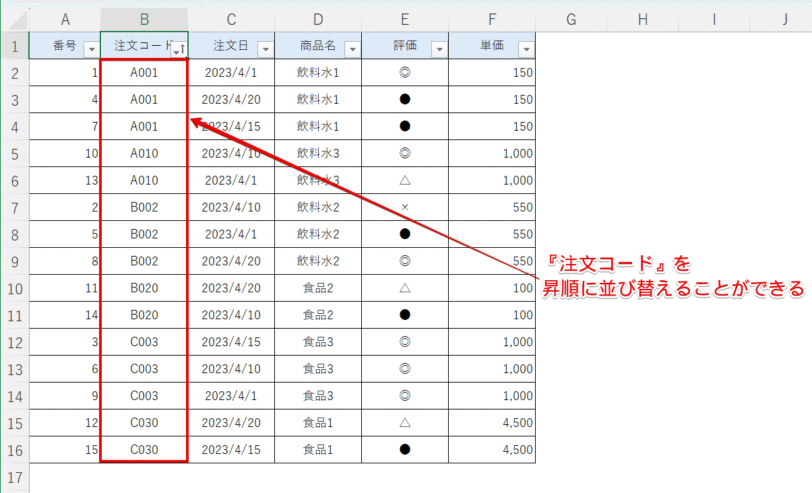Select row 16 header
The height and width of the screenshot is (493, 812).
(15, 450)
